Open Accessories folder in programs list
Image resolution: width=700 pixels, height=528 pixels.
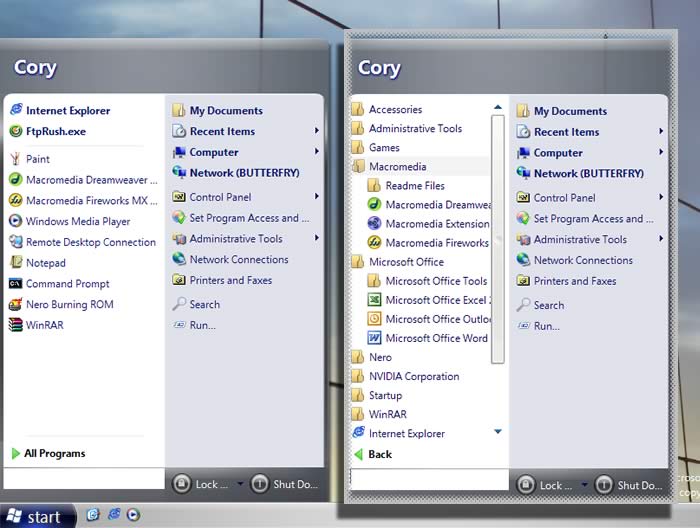[387, 109]
